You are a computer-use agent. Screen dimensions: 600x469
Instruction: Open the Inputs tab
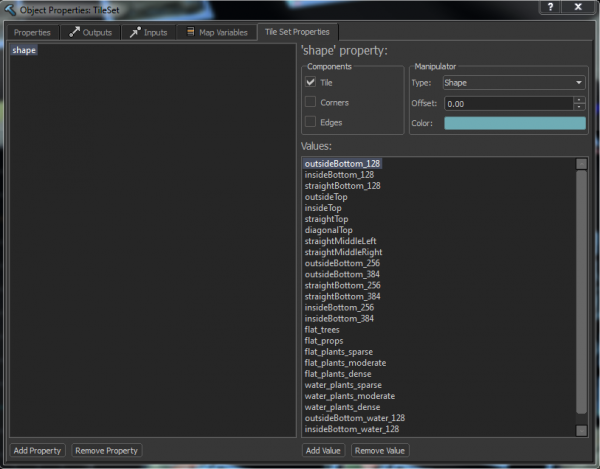pyautogui.click(x=148, y=33)
